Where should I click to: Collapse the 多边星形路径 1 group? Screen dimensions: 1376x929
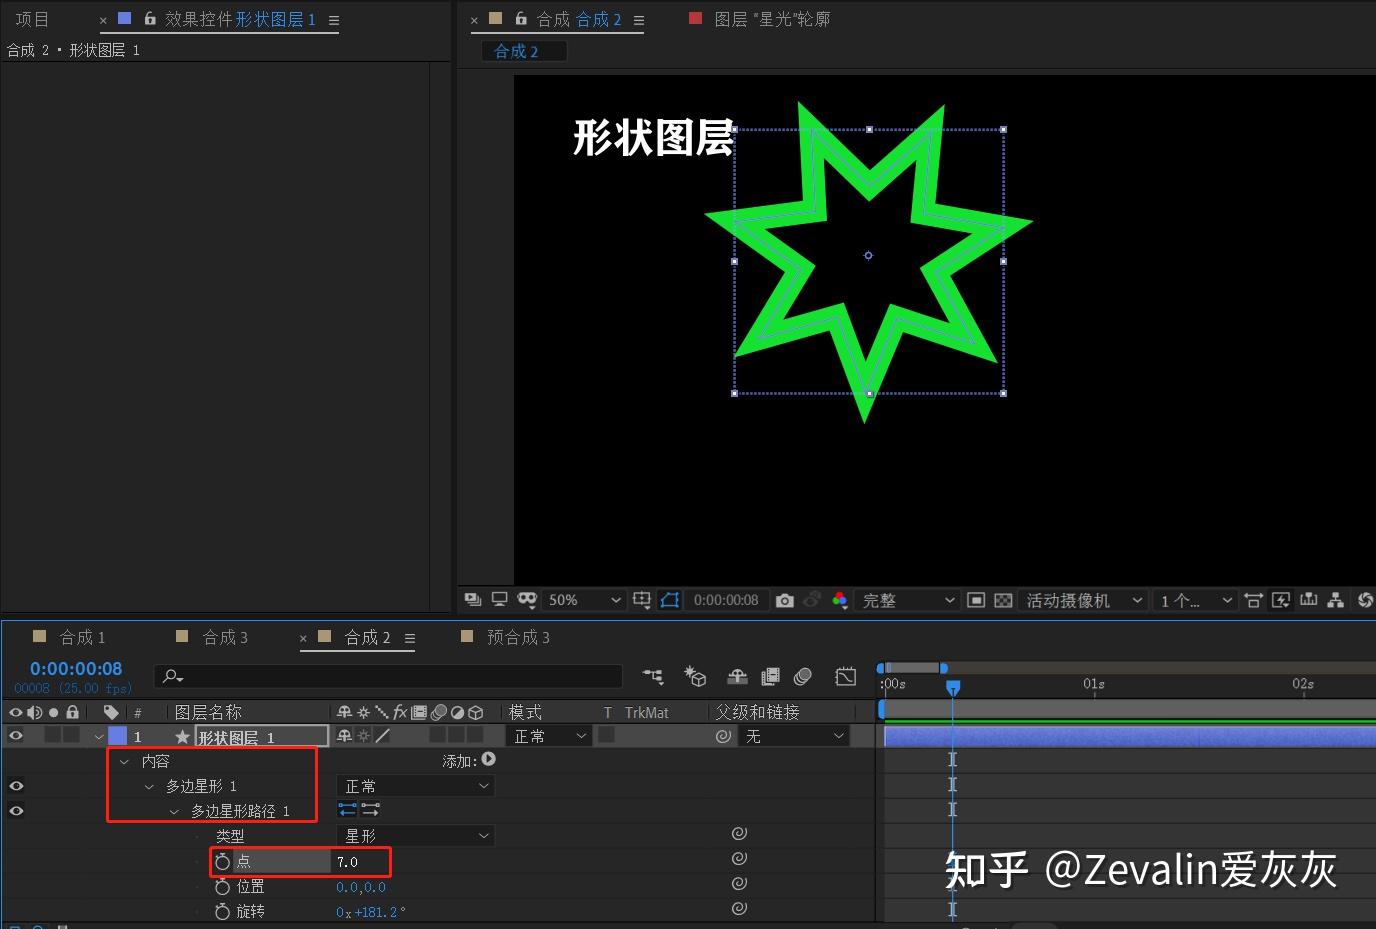(x=174, y=811)
